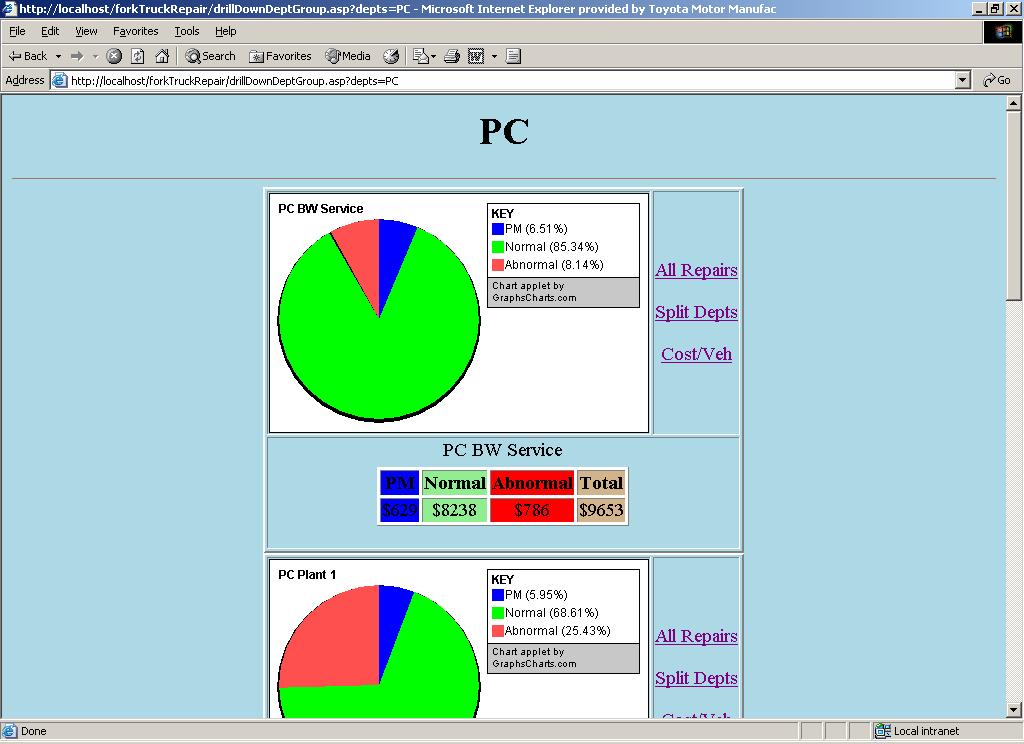Open All Repairs link for PC Plant 1
The width and height of the screenshot is (1024, 744).
696,636
